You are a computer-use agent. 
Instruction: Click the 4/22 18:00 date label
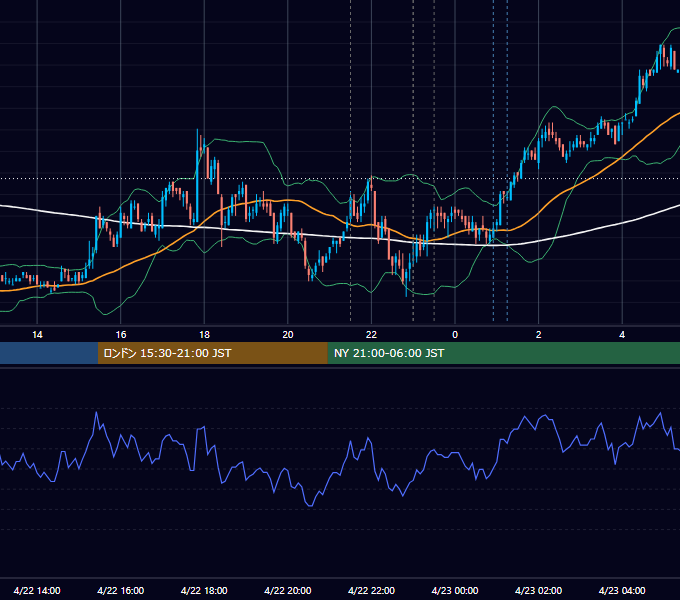204,590
